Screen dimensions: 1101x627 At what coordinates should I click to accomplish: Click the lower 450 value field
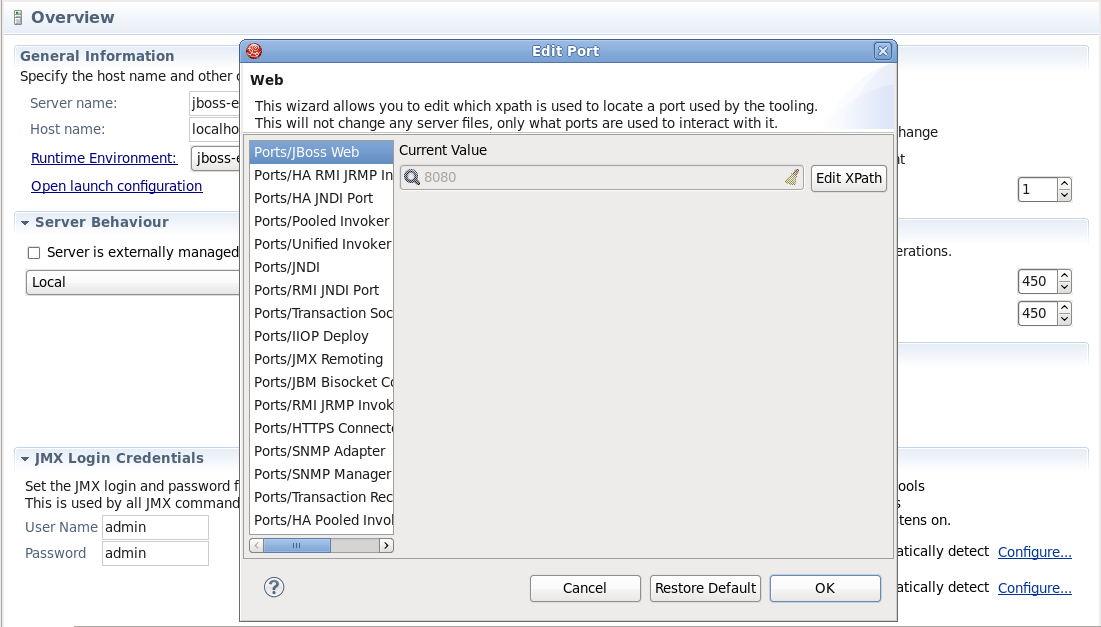[1038, 313]
